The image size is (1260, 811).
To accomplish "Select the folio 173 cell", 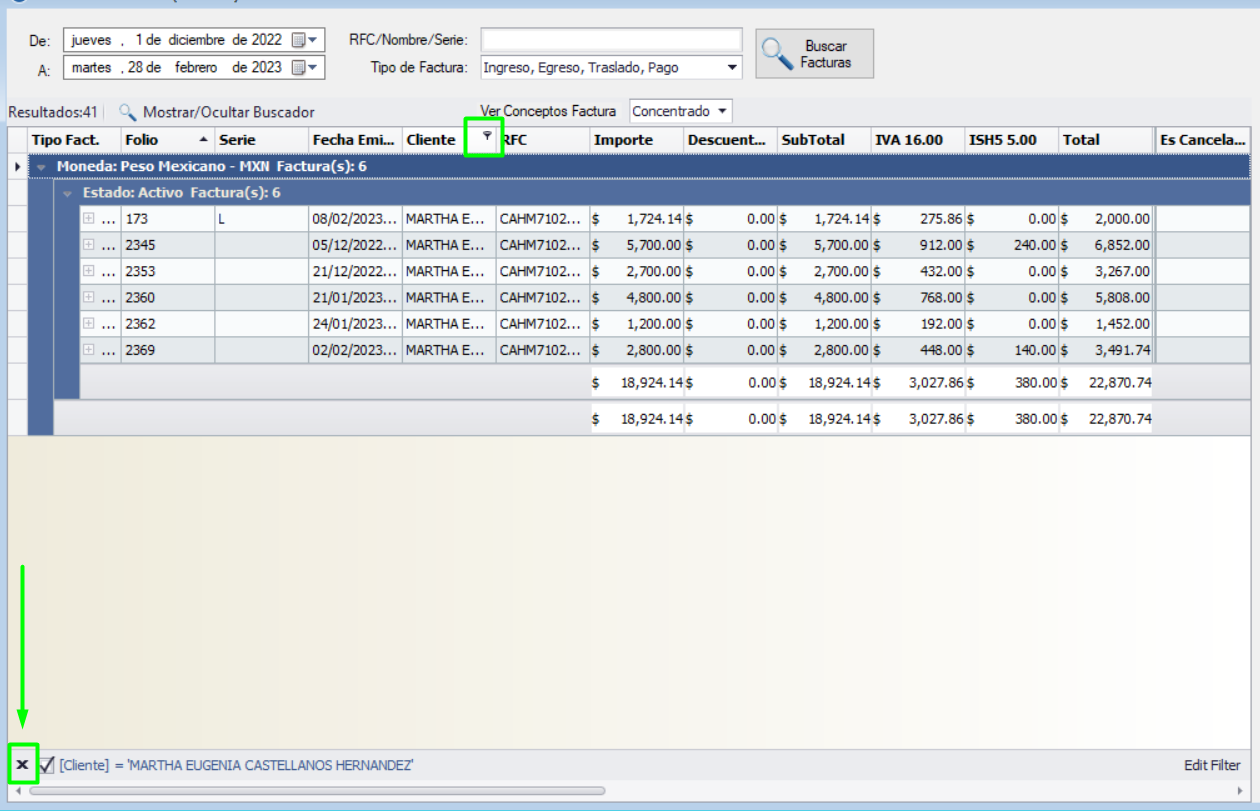I will pos(168,218).
